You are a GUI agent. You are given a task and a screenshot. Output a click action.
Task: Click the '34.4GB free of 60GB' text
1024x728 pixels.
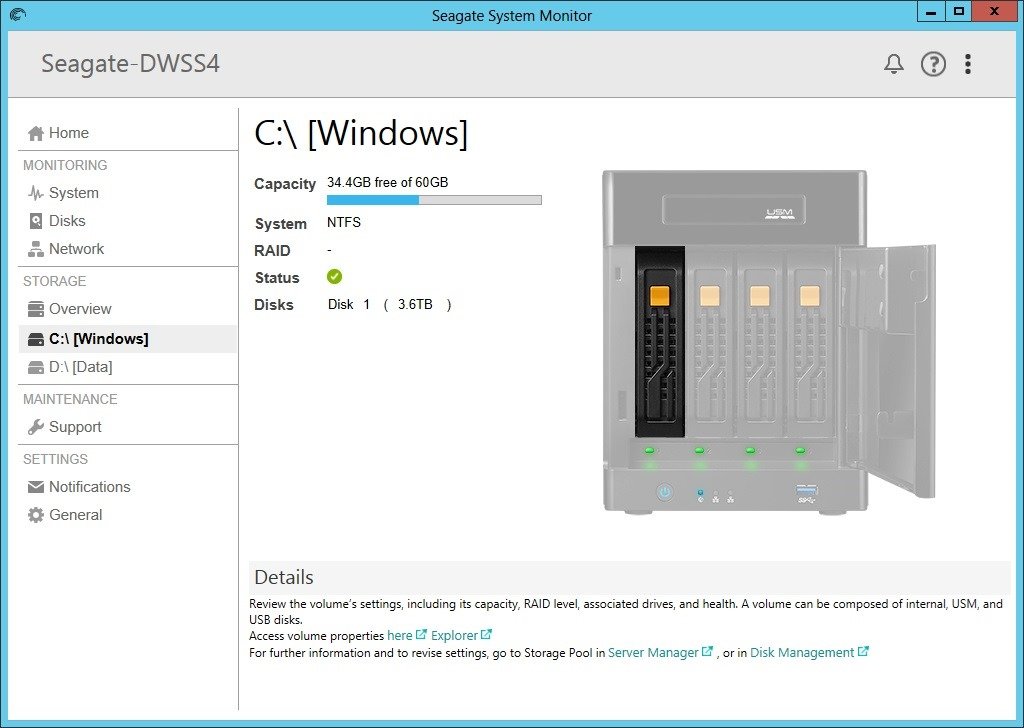point(387,182)
